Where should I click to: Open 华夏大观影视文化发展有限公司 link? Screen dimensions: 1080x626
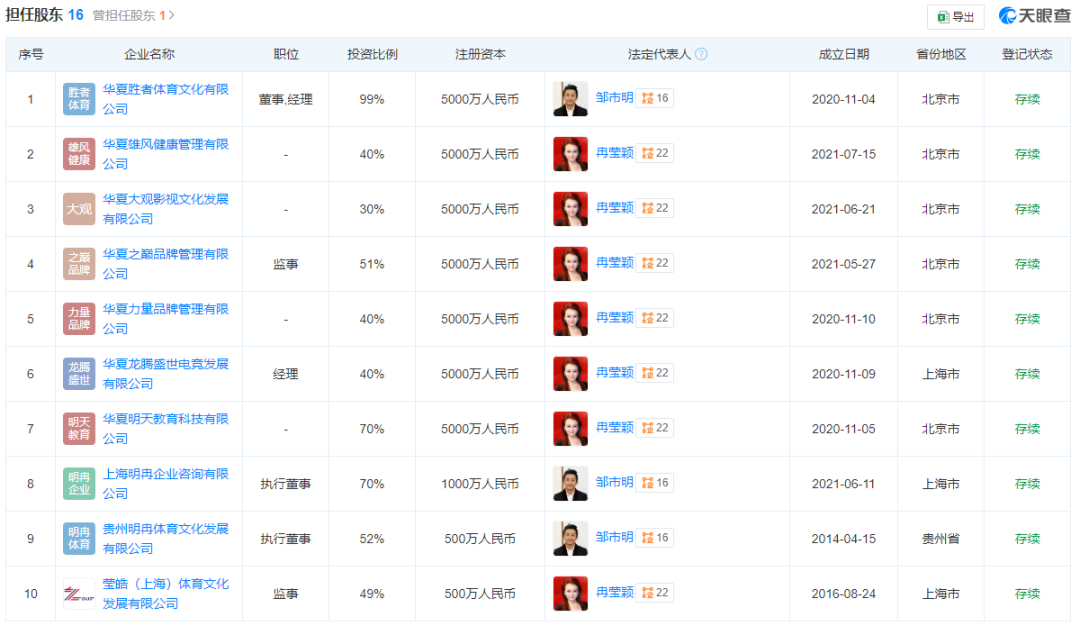(x=165, y=209)
